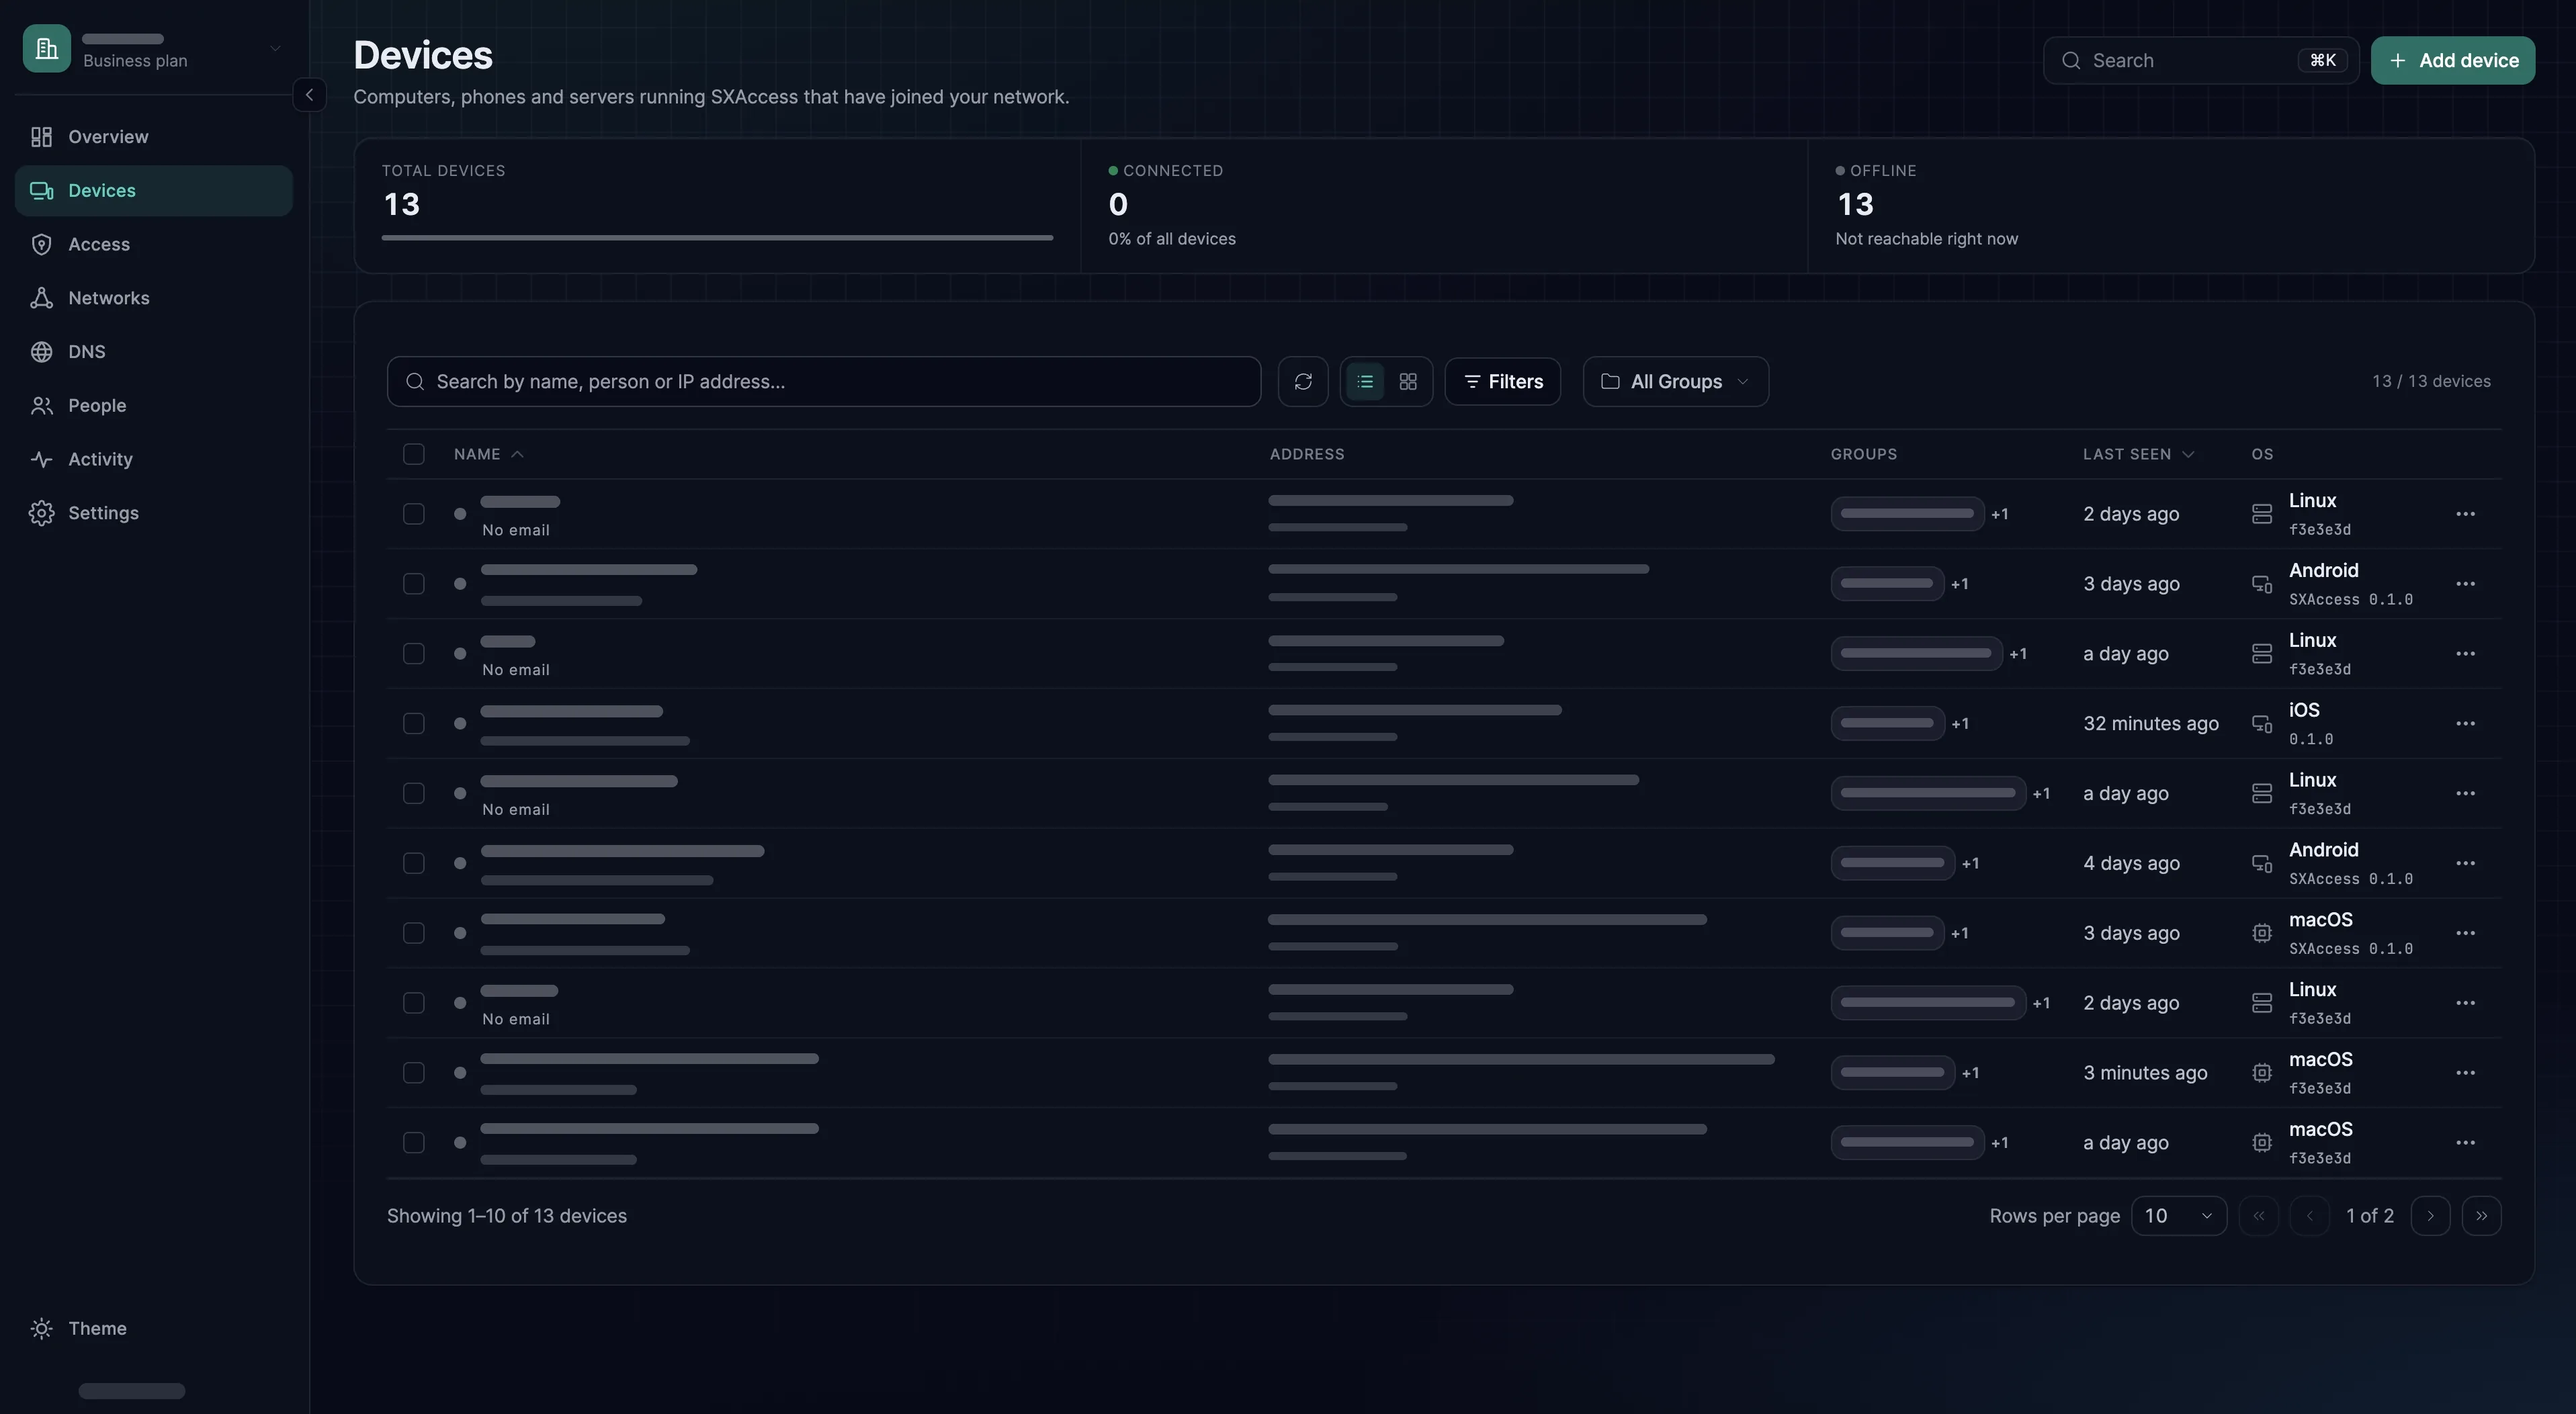Screen dimensions: 2576x1414
Task: Expand the organization switcher chevron
Action: (274, 49)
